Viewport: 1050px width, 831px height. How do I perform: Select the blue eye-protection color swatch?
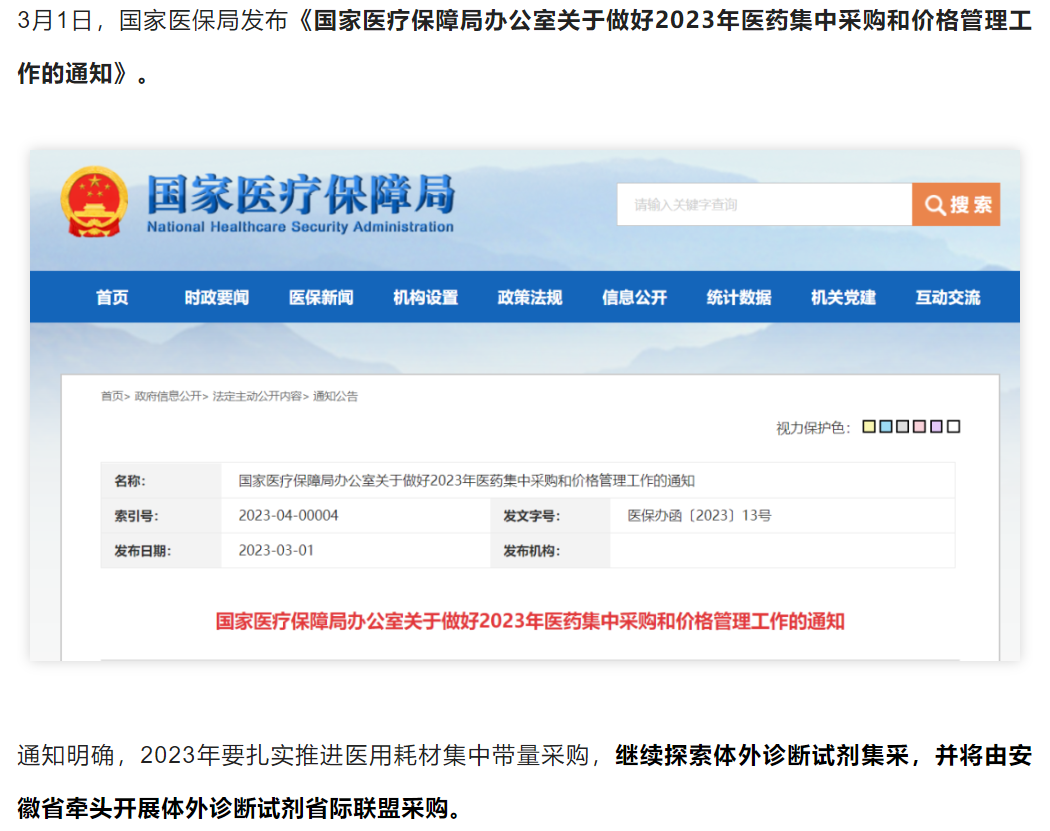(x=886, y=427)
